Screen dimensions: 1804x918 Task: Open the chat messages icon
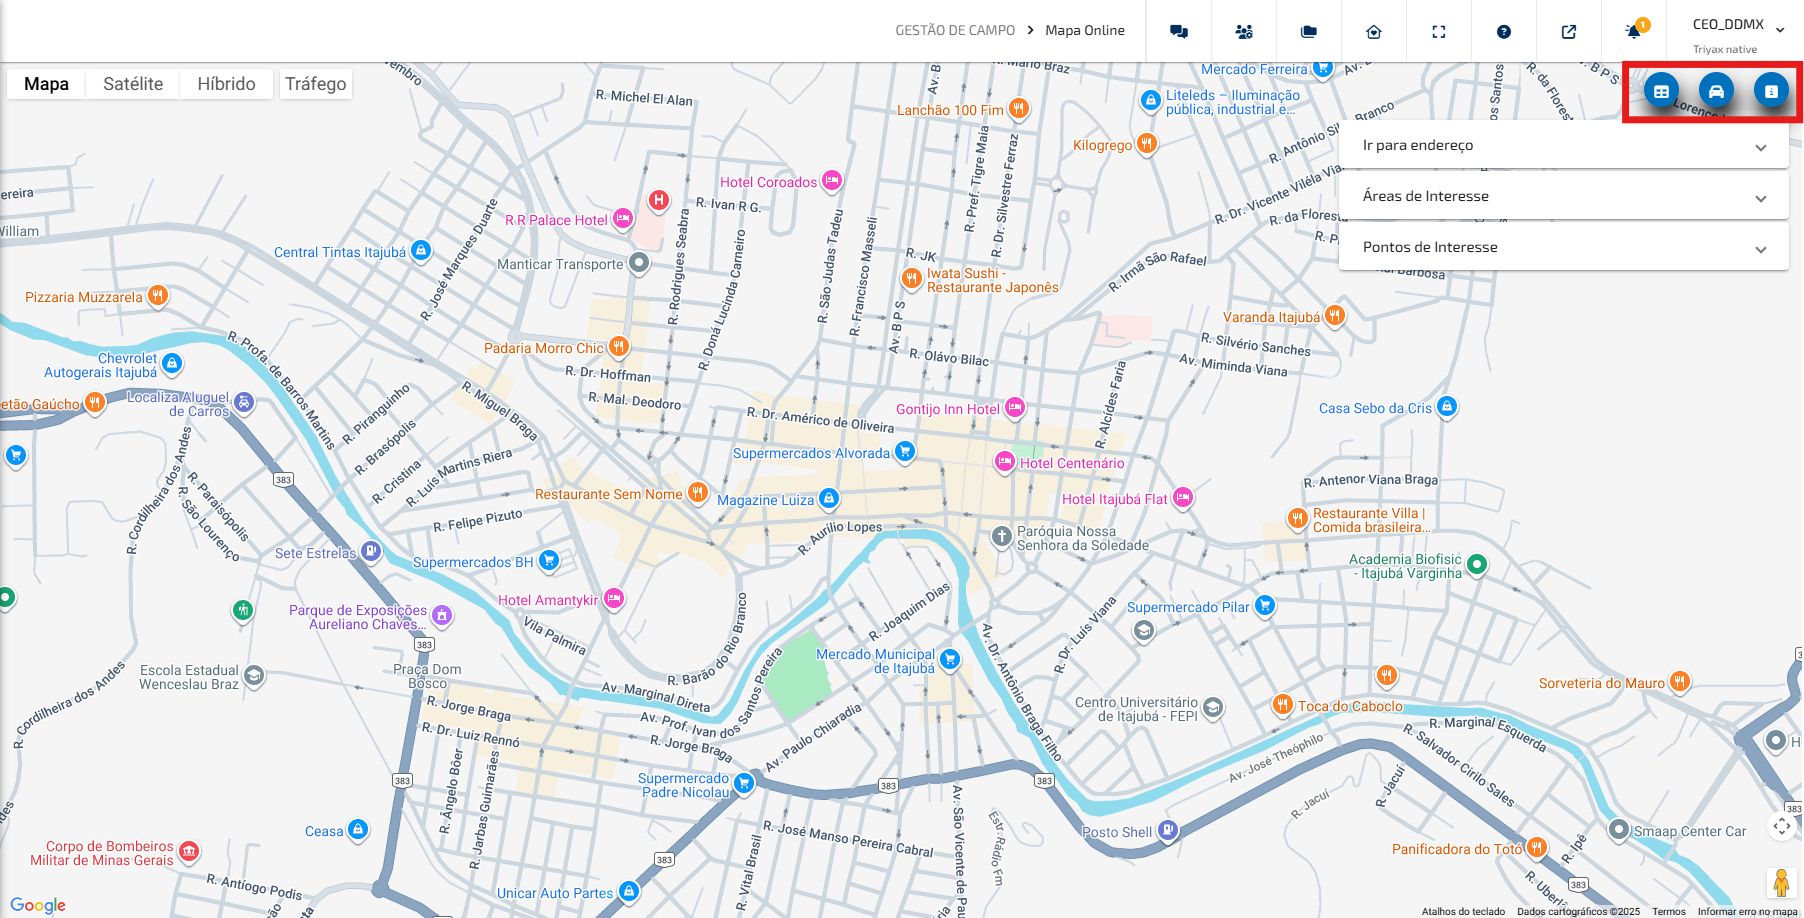click(x=1179, y=32)
